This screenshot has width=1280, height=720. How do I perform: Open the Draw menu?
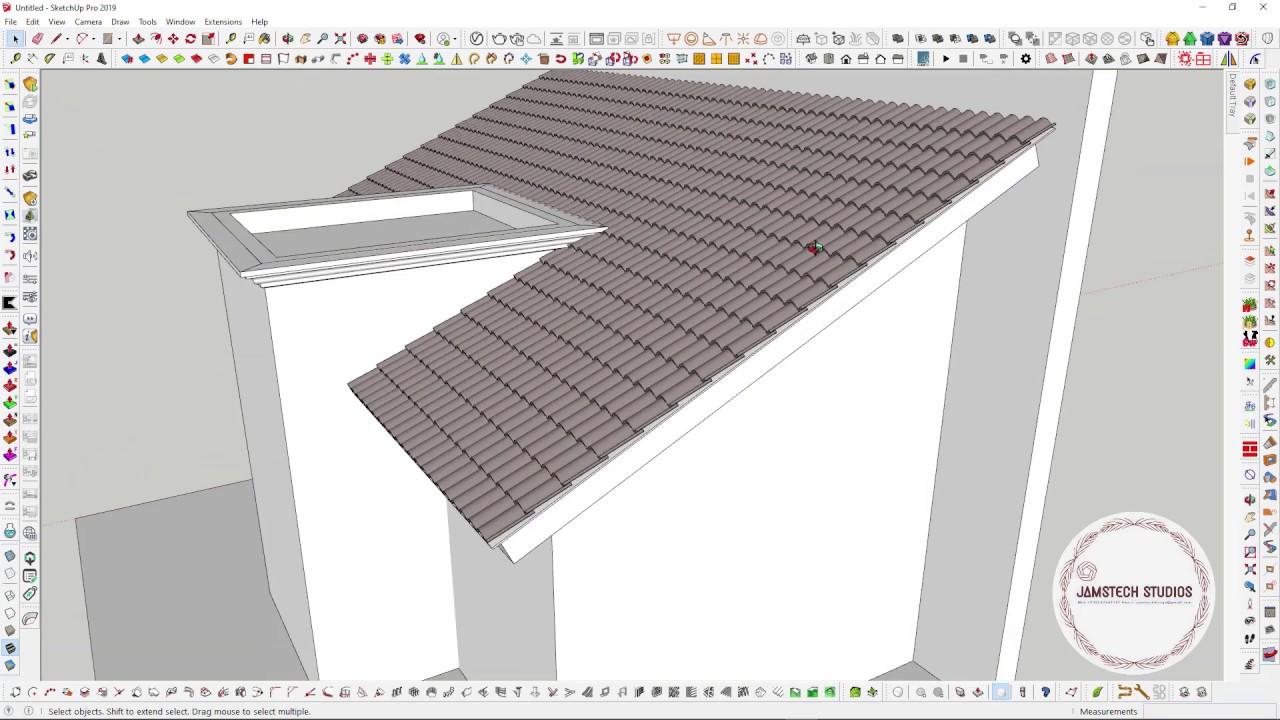[x=120, y=22]
